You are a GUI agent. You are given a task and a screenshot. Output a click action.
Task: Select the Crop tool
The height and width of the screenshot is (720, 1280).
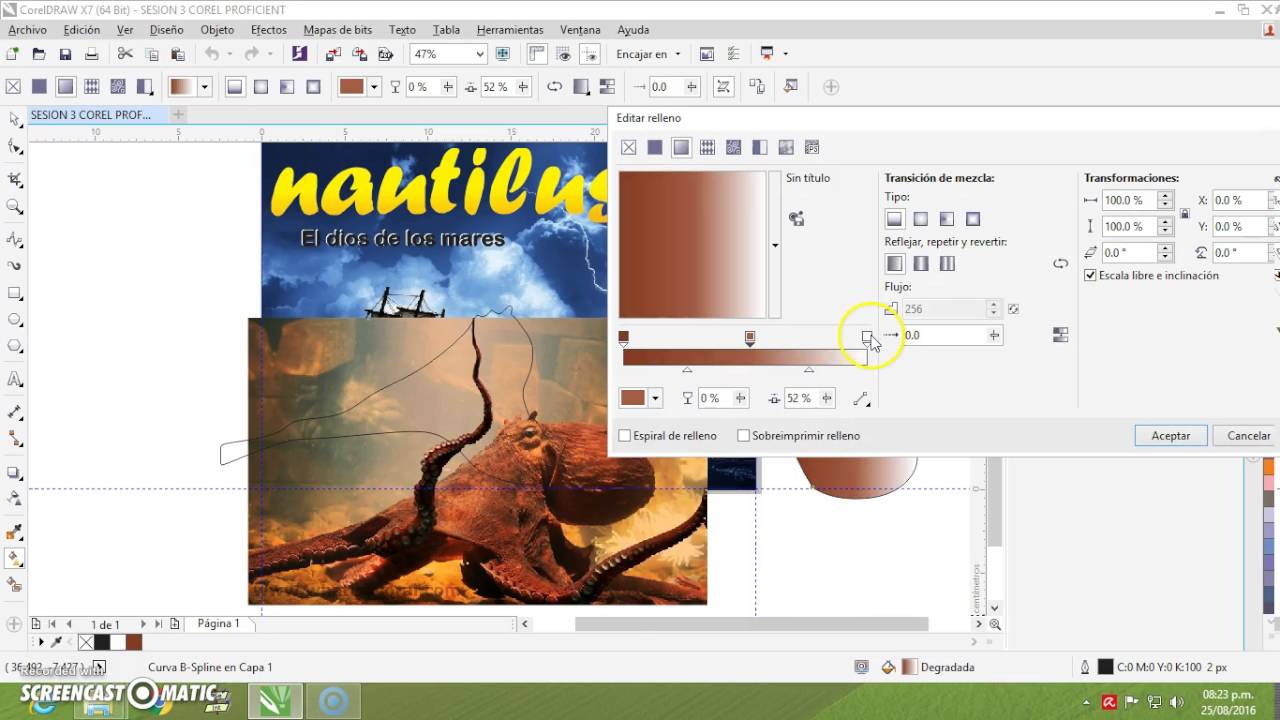tap(15, 180)
